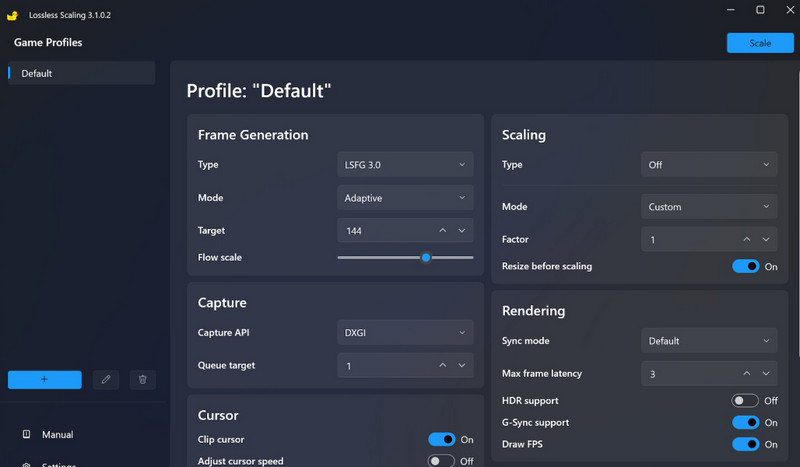This screenshot has height=467, width=800.
Task: Click the pencil edit profile icon
Action: 106,380
